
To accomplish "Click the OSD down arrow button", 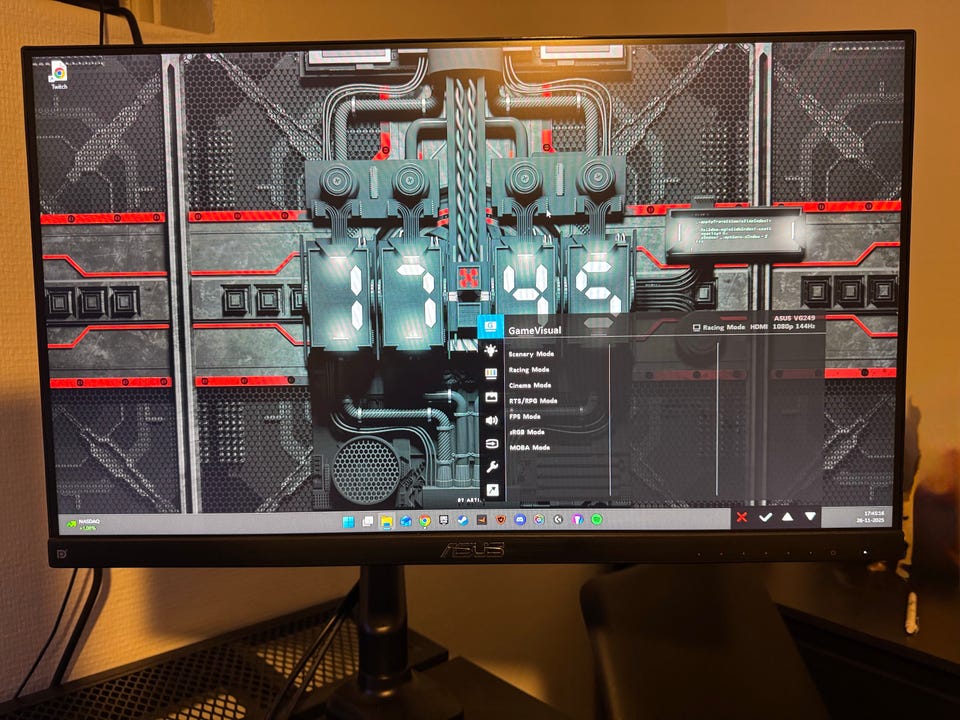I will (x=810, y=517).
